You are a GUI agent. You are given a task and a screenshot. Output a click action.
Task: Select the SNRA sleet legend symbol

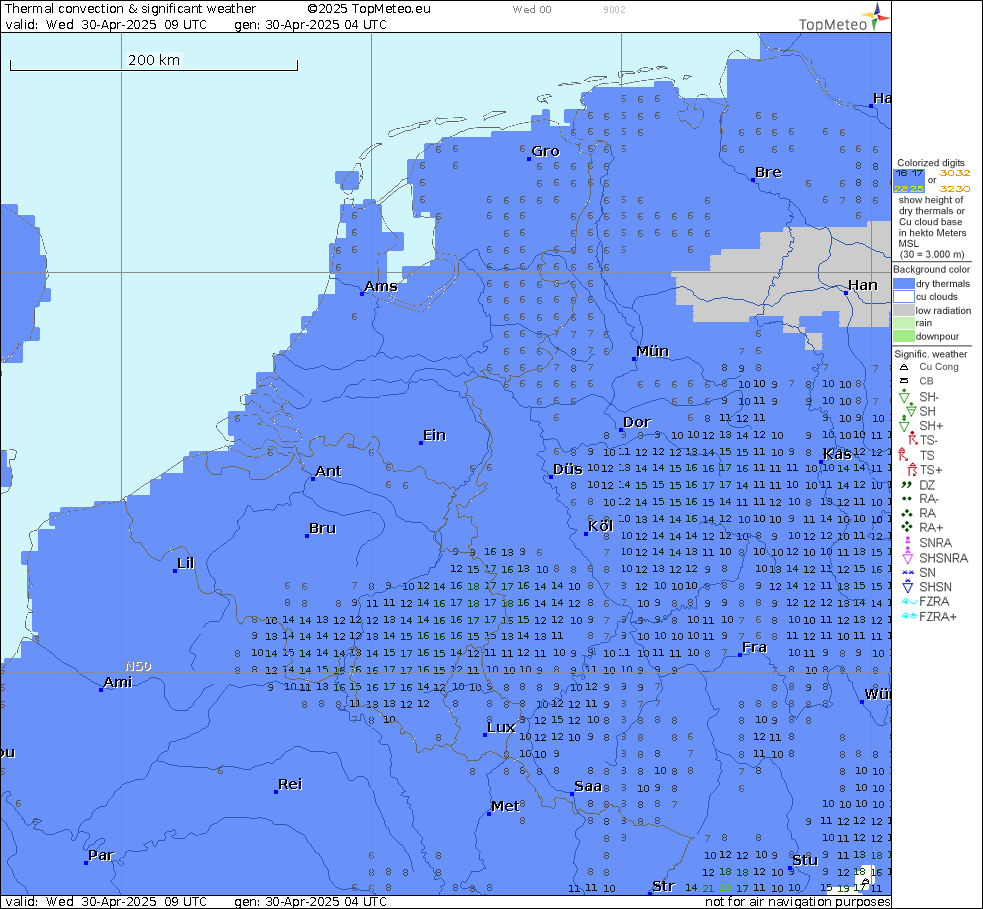pyautogui.click(x=907, y=542)
